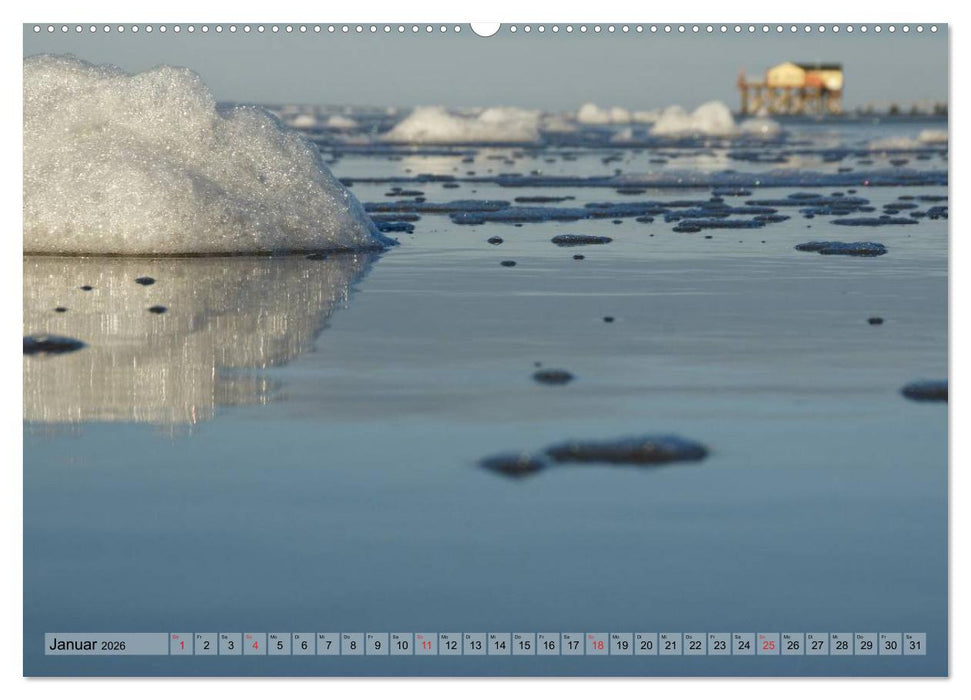Select day 26 Monday cell
The width and height of the screenshot is (971, 700).
tap(796, 644)
